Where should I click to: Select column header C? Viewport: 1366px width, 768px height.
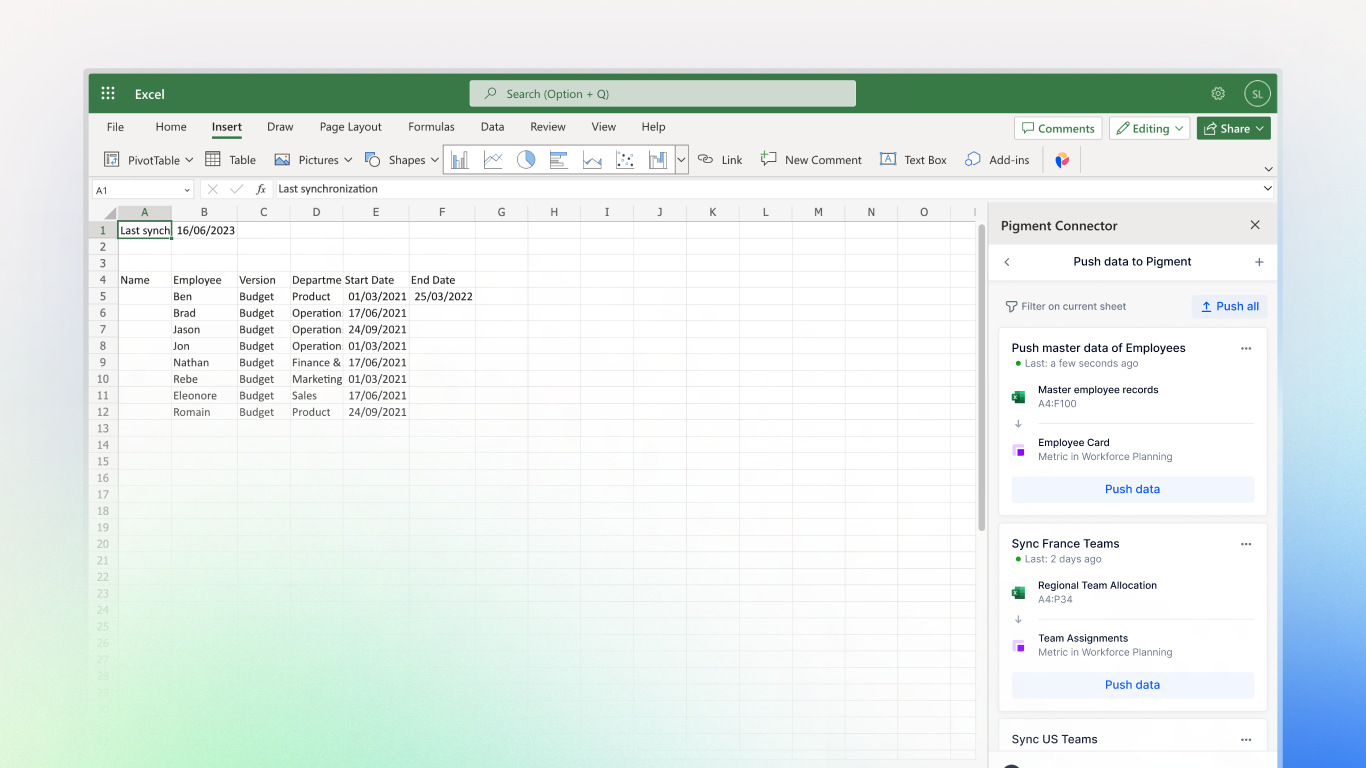click(264, 212)
